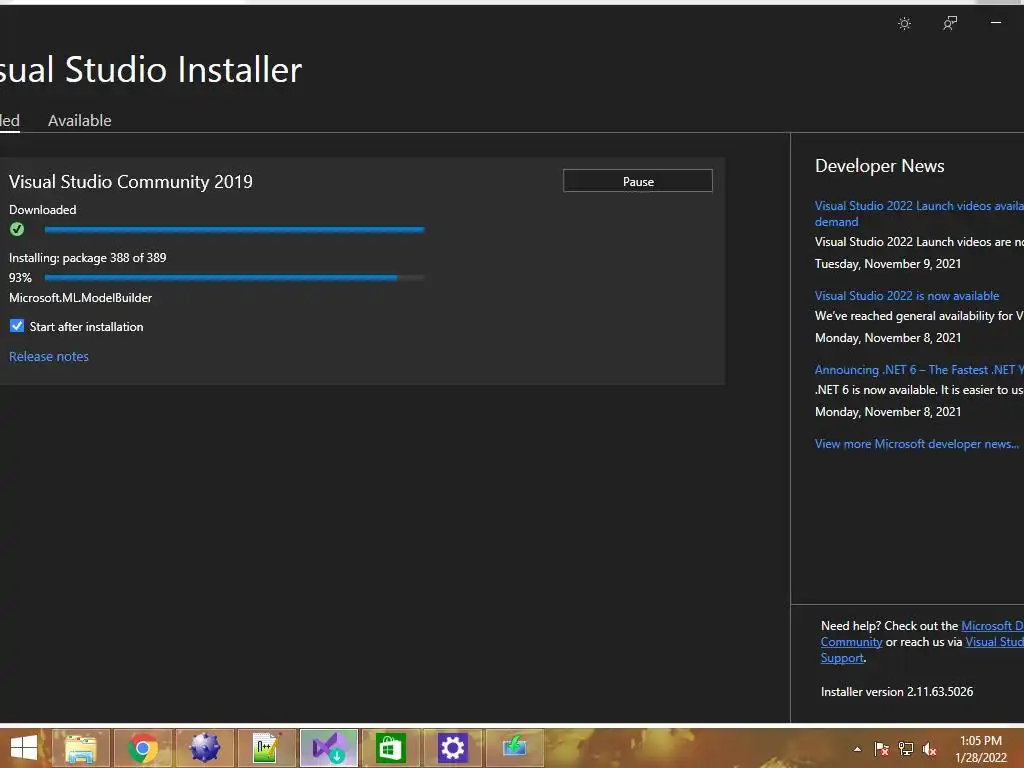Open Visual Studio 2022 is now available link
Viewport: 1024px width, 768px height.
(x=906, y=296)
